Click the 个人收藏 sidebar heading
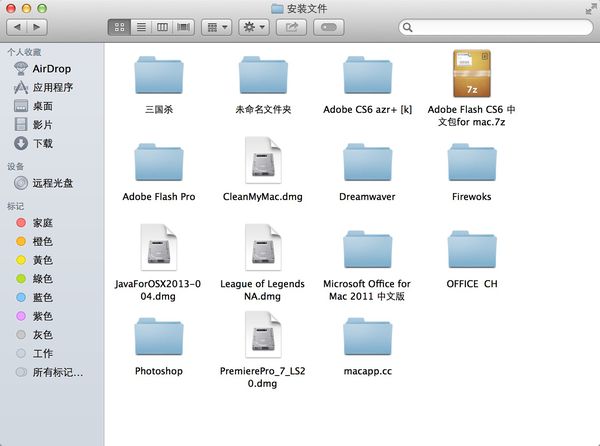600x446 pixels. pyautogui.click(x=24, y=52)
